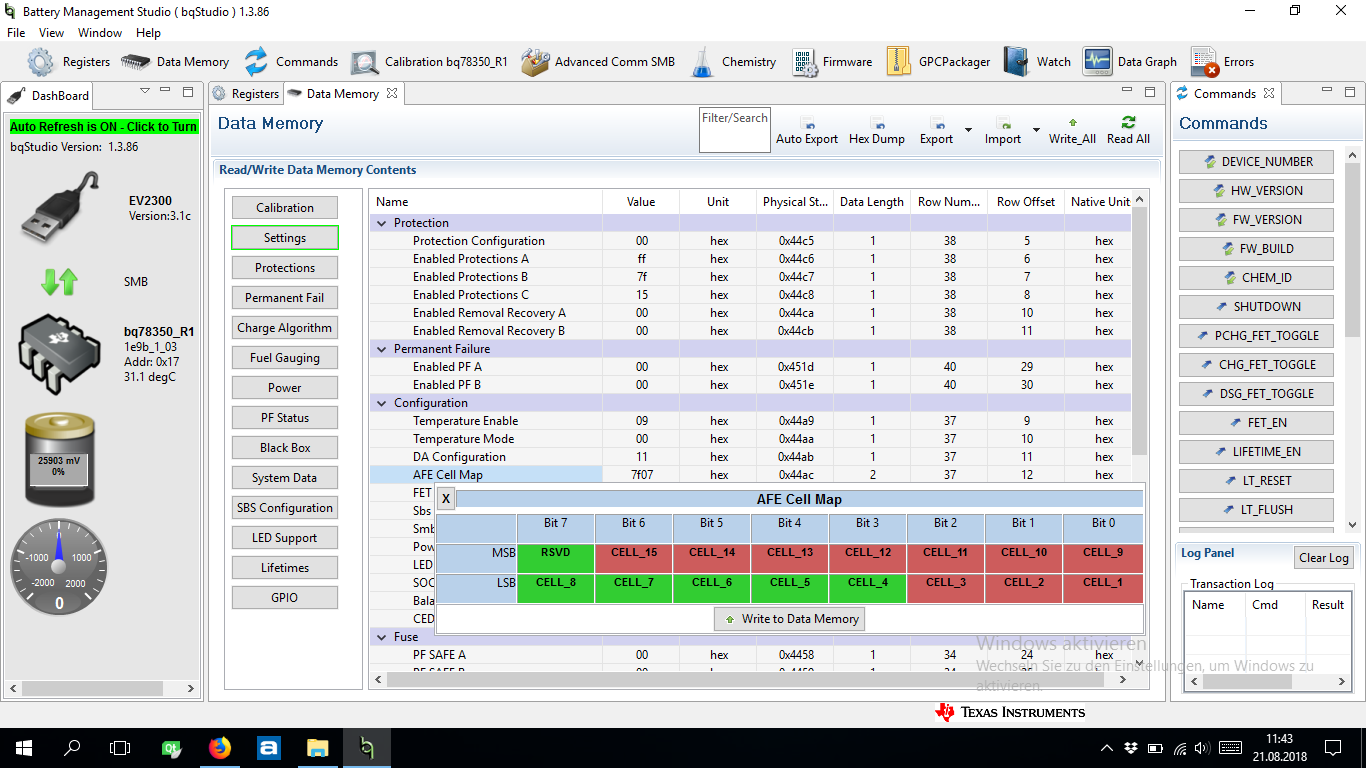
Task: Open the Protections data memory category
Action: [285, 268]
